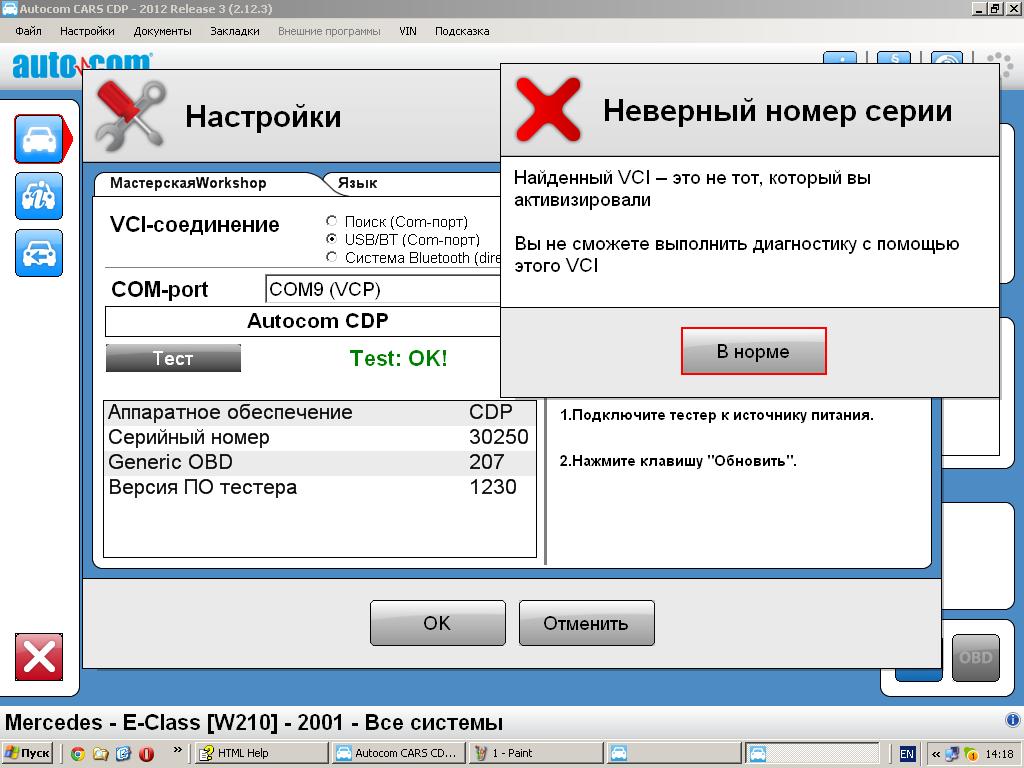Open the COM-port COM9 (VCP) dropdown
Screen dimensions: 1024x768
383,289
